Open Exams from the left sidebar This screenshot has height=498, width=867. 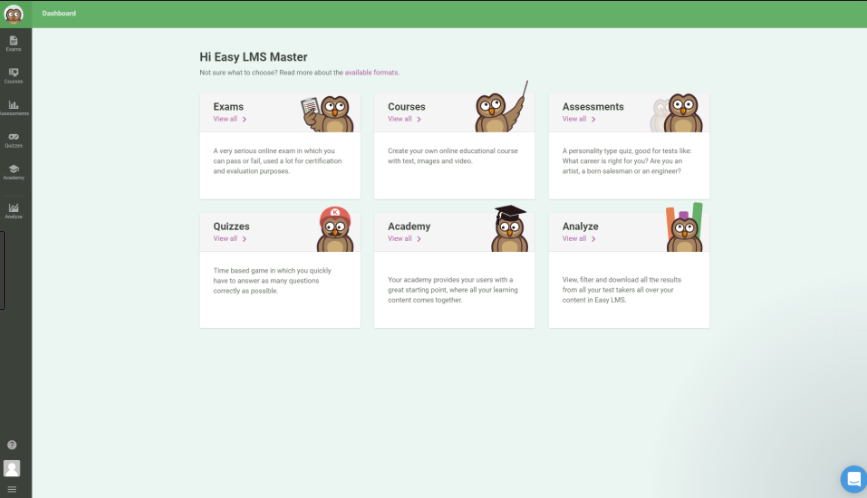pos(13,44)
